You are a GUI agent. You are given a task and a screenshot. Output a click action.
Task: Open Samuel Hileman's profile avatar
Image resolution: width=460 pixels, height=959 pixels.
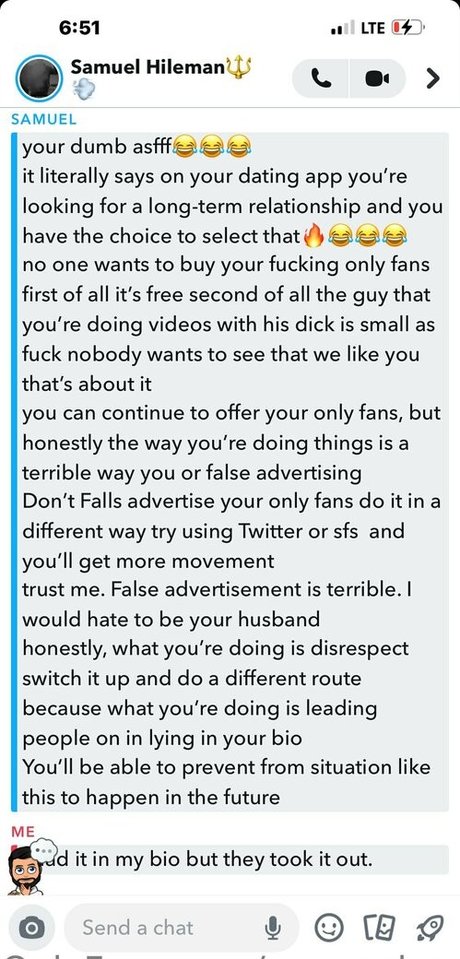(39, 78)
